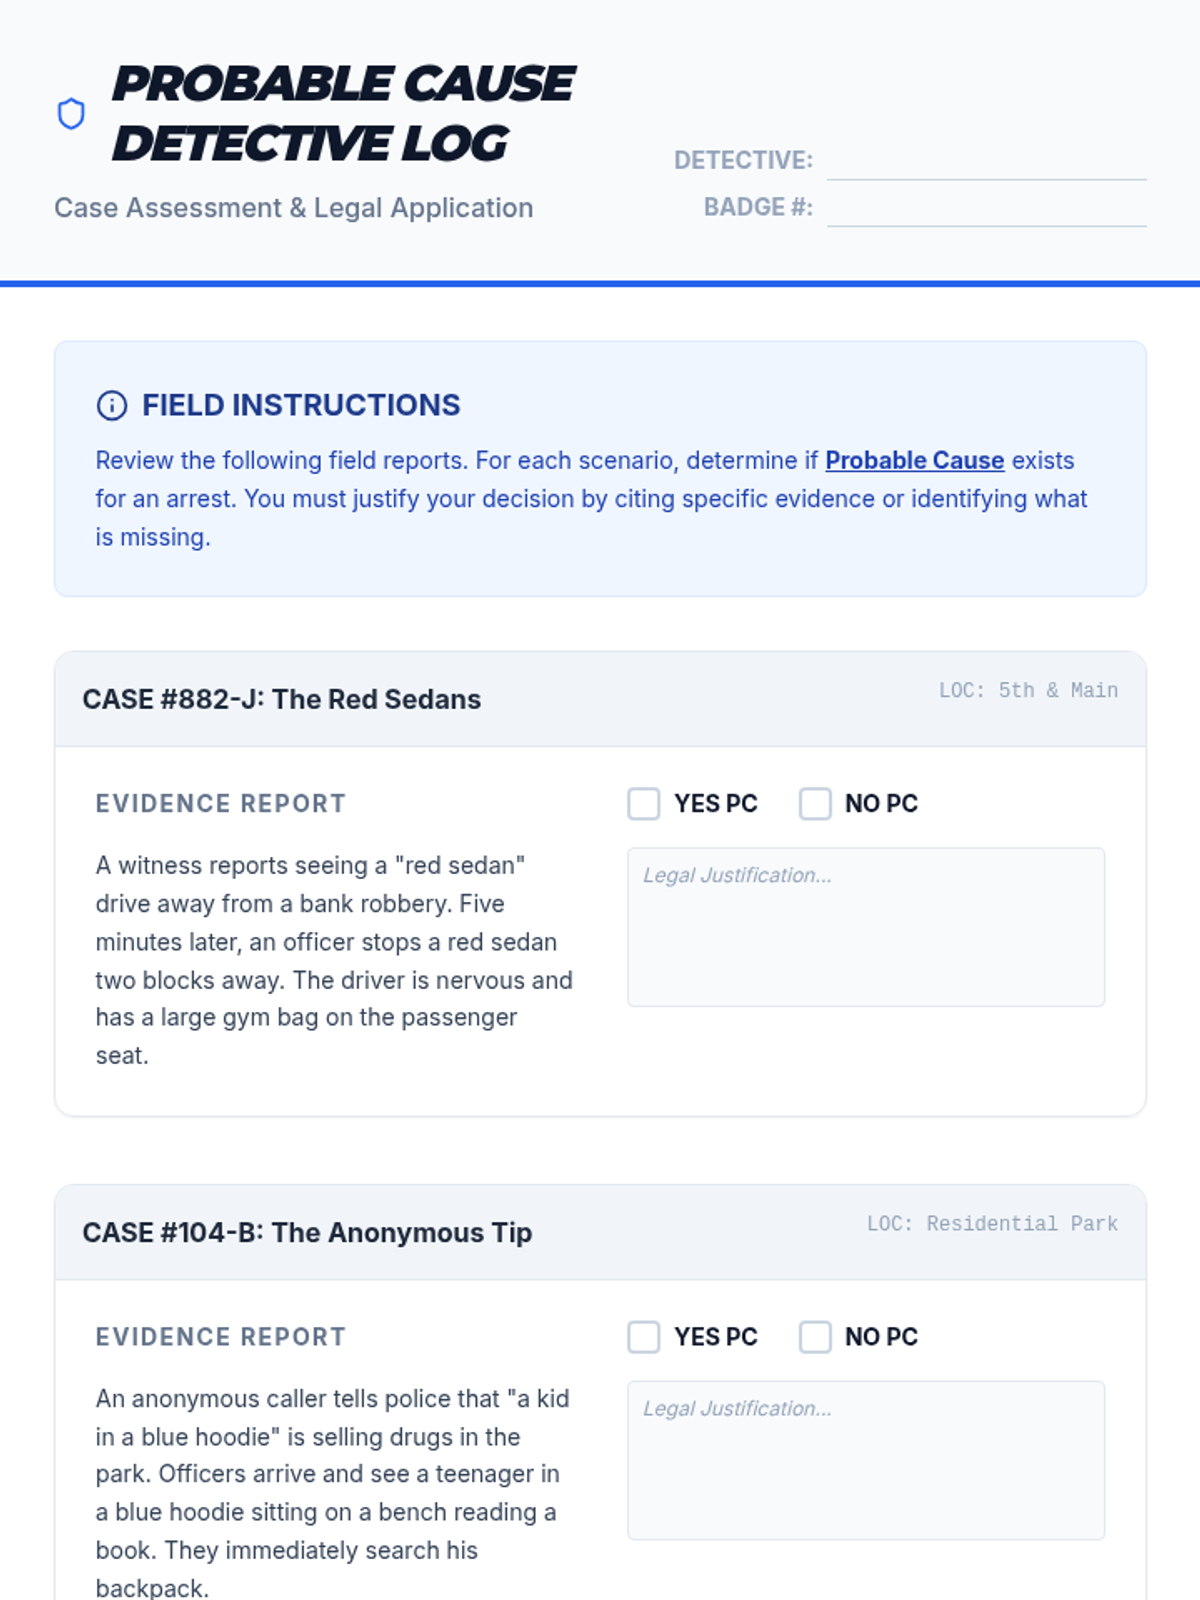Viewport: 1200px width, 1600px height.
Task: Check YES PC for the Red Sedans case
Action: tap(644, 804)
